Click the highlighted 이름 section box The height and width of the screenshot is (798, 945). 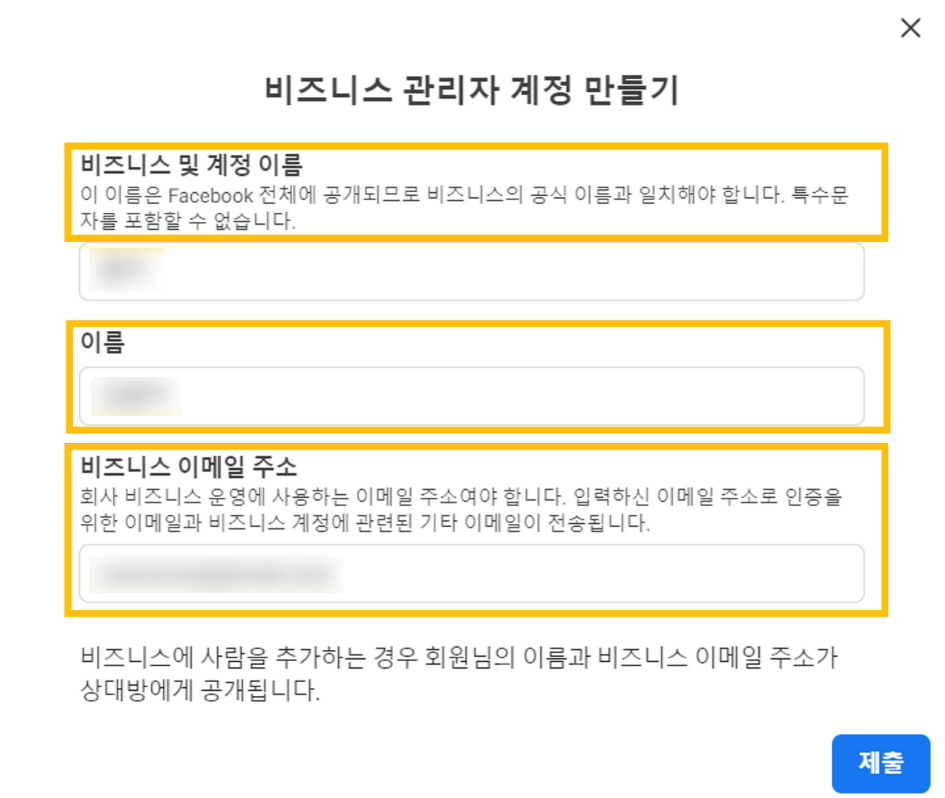click(x=475, y=375)
